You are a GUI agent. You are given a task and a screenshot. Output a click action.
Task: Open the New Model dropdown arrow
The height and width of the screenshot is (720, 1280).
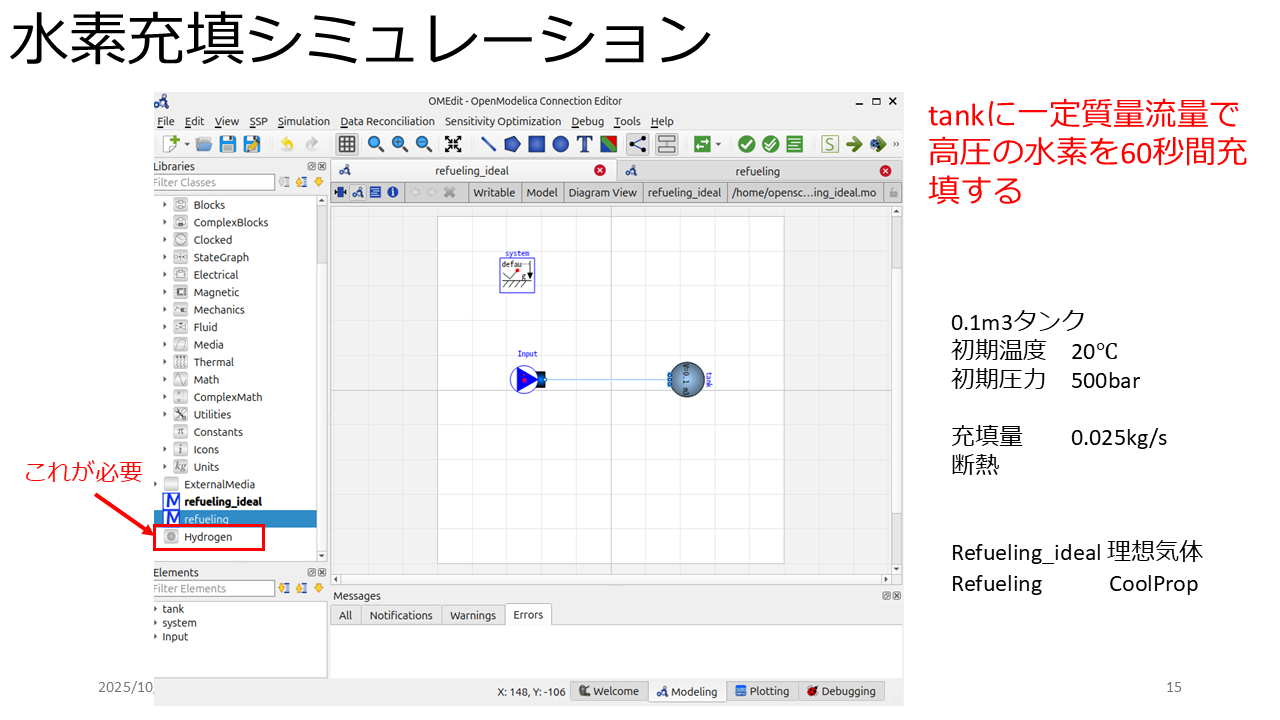pos(187,144)
